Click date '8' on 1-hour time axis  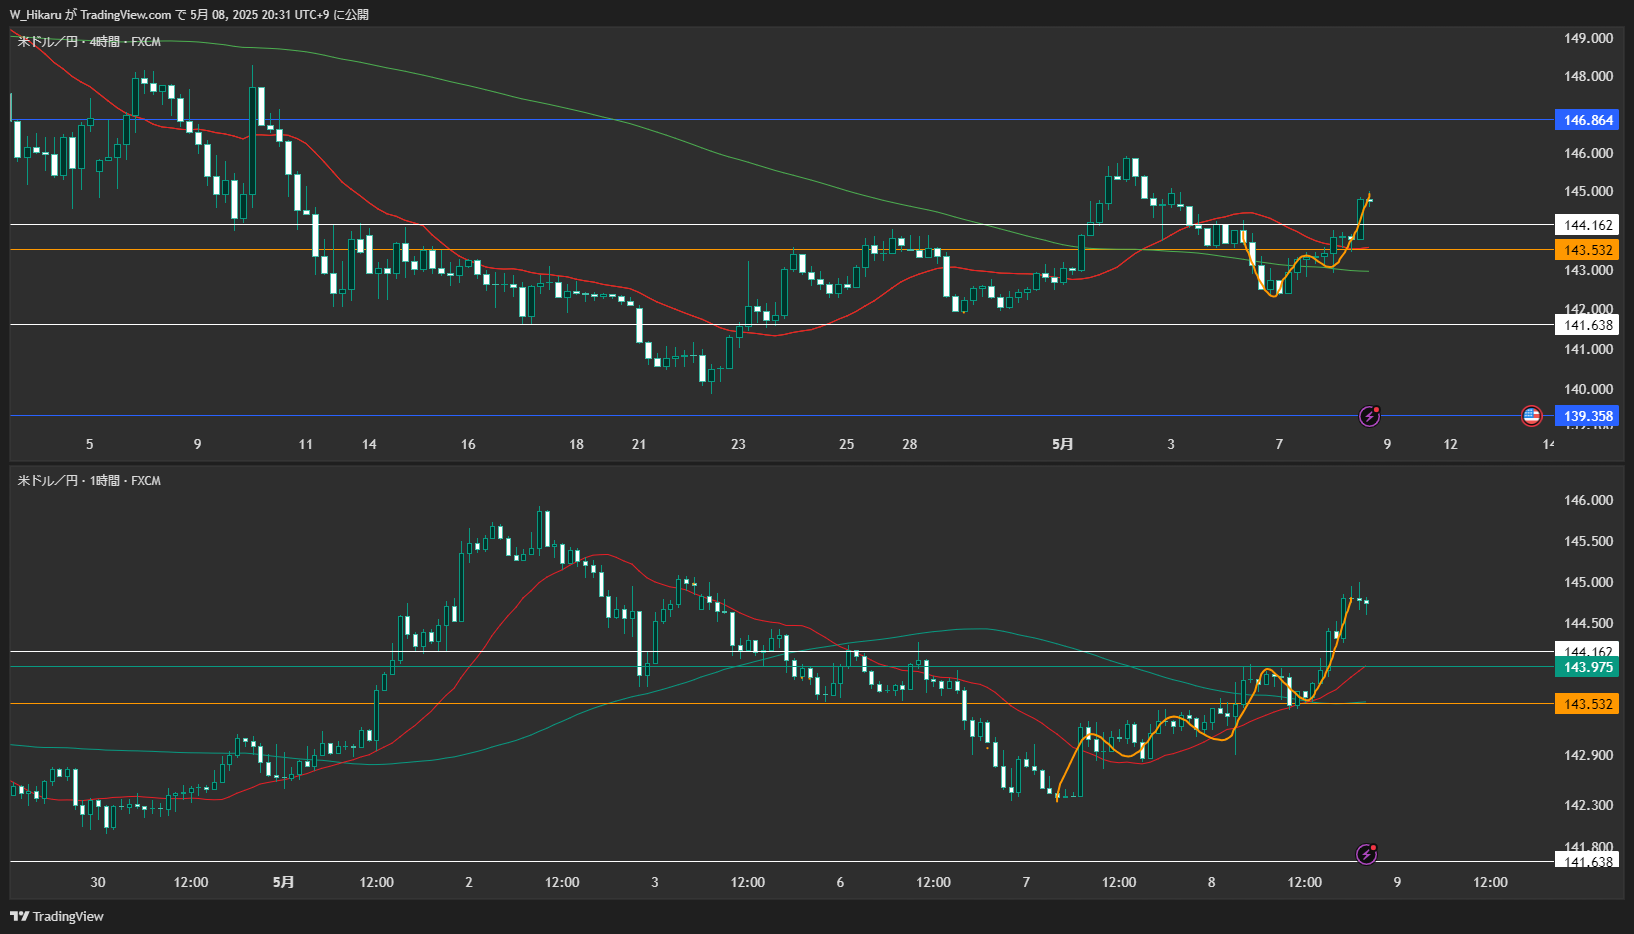coord(1211,882)
